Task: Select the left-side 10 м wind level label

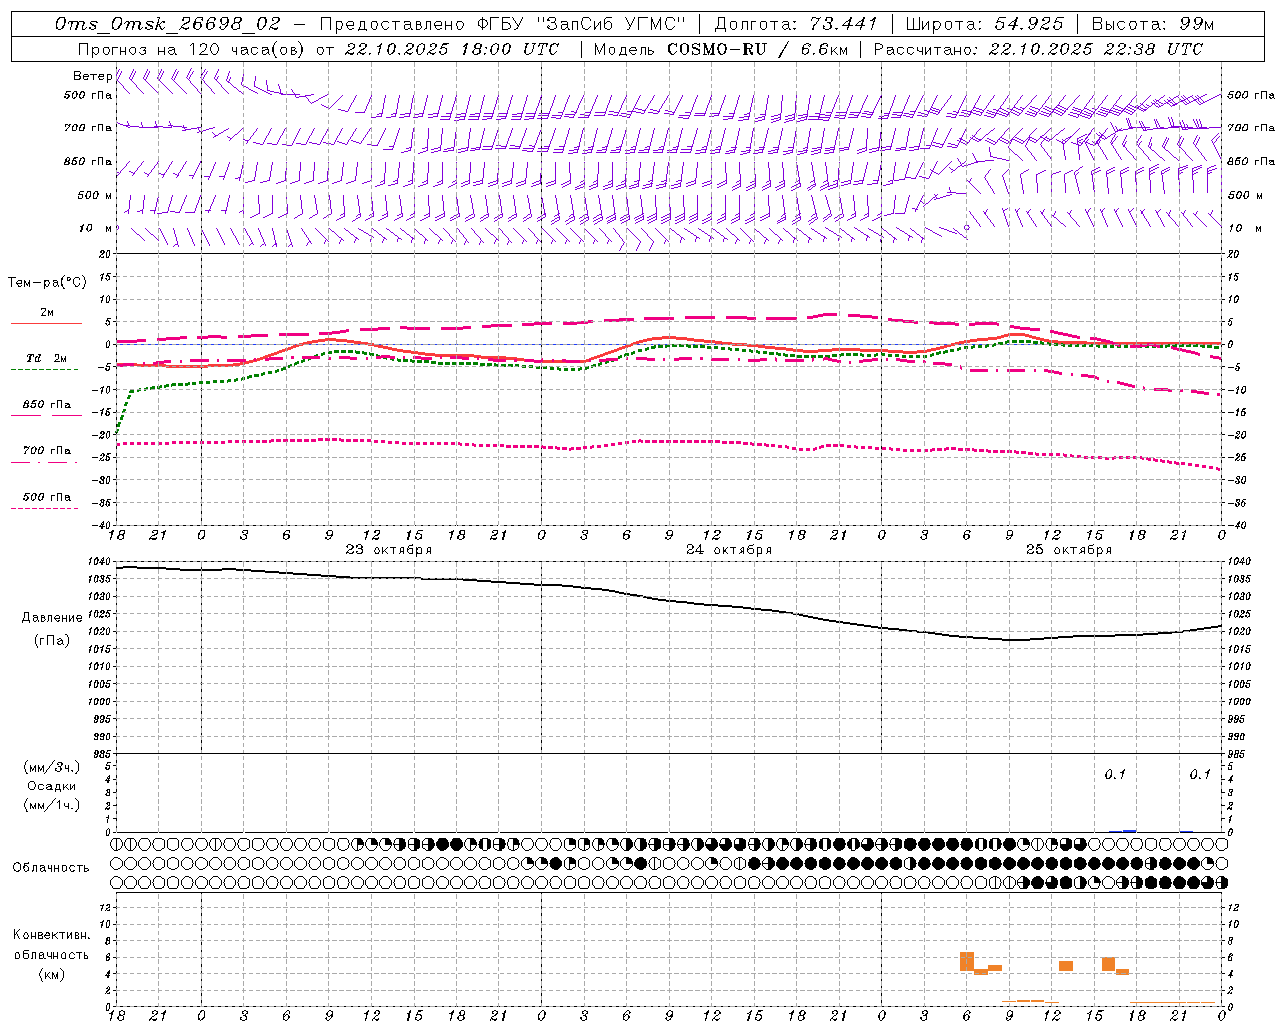Action: tap(96, 228)
